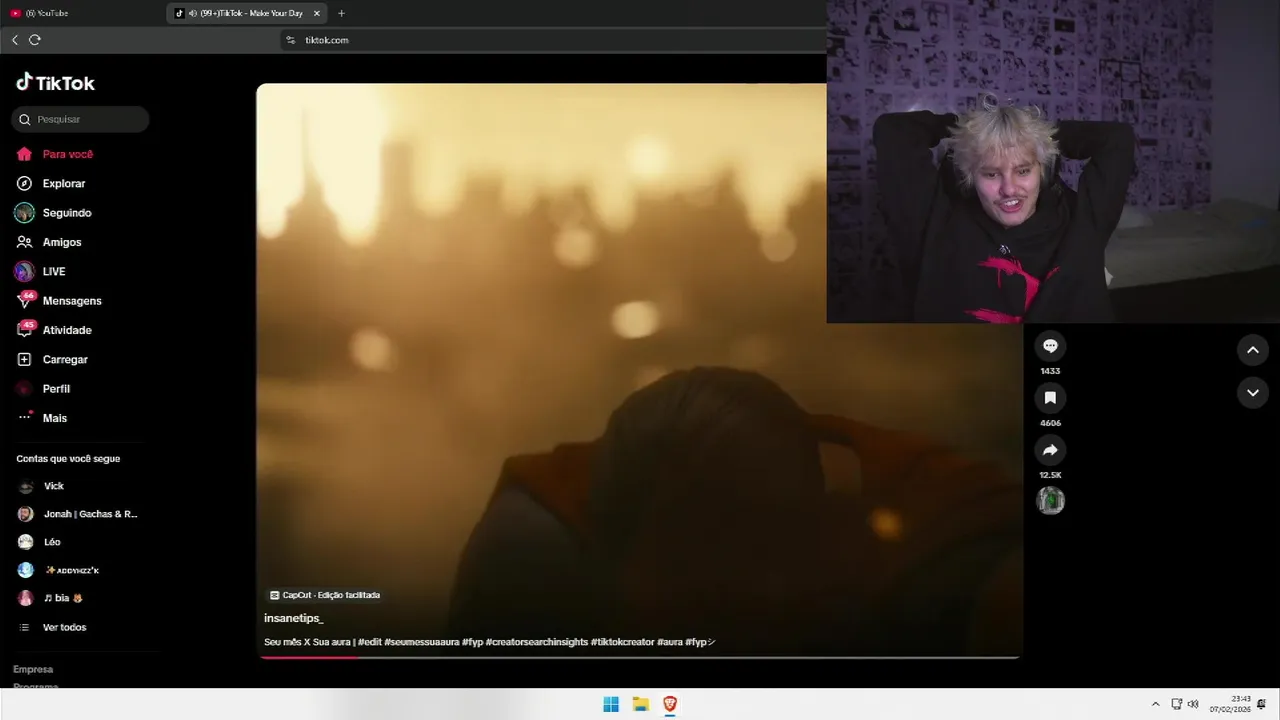The image size is (1280, 720).
Task: Click the Atividade icon with badge
Action: tap(25, 329)
